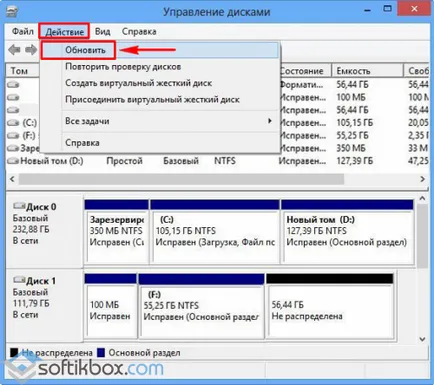Select Создать виртуальный жесткий диск
The height and width of the screenshot is (385, 434).
coord(160,83)
